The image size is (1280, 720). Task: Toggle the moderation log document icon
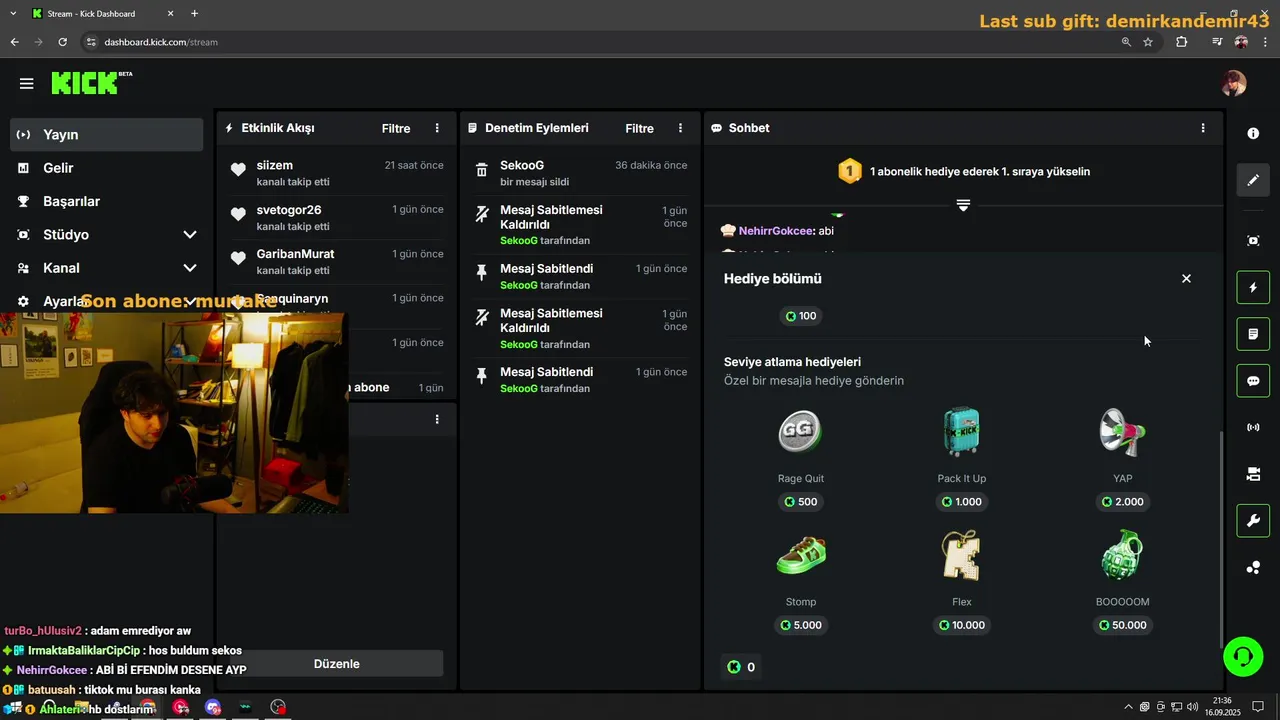coord(1253,334)
